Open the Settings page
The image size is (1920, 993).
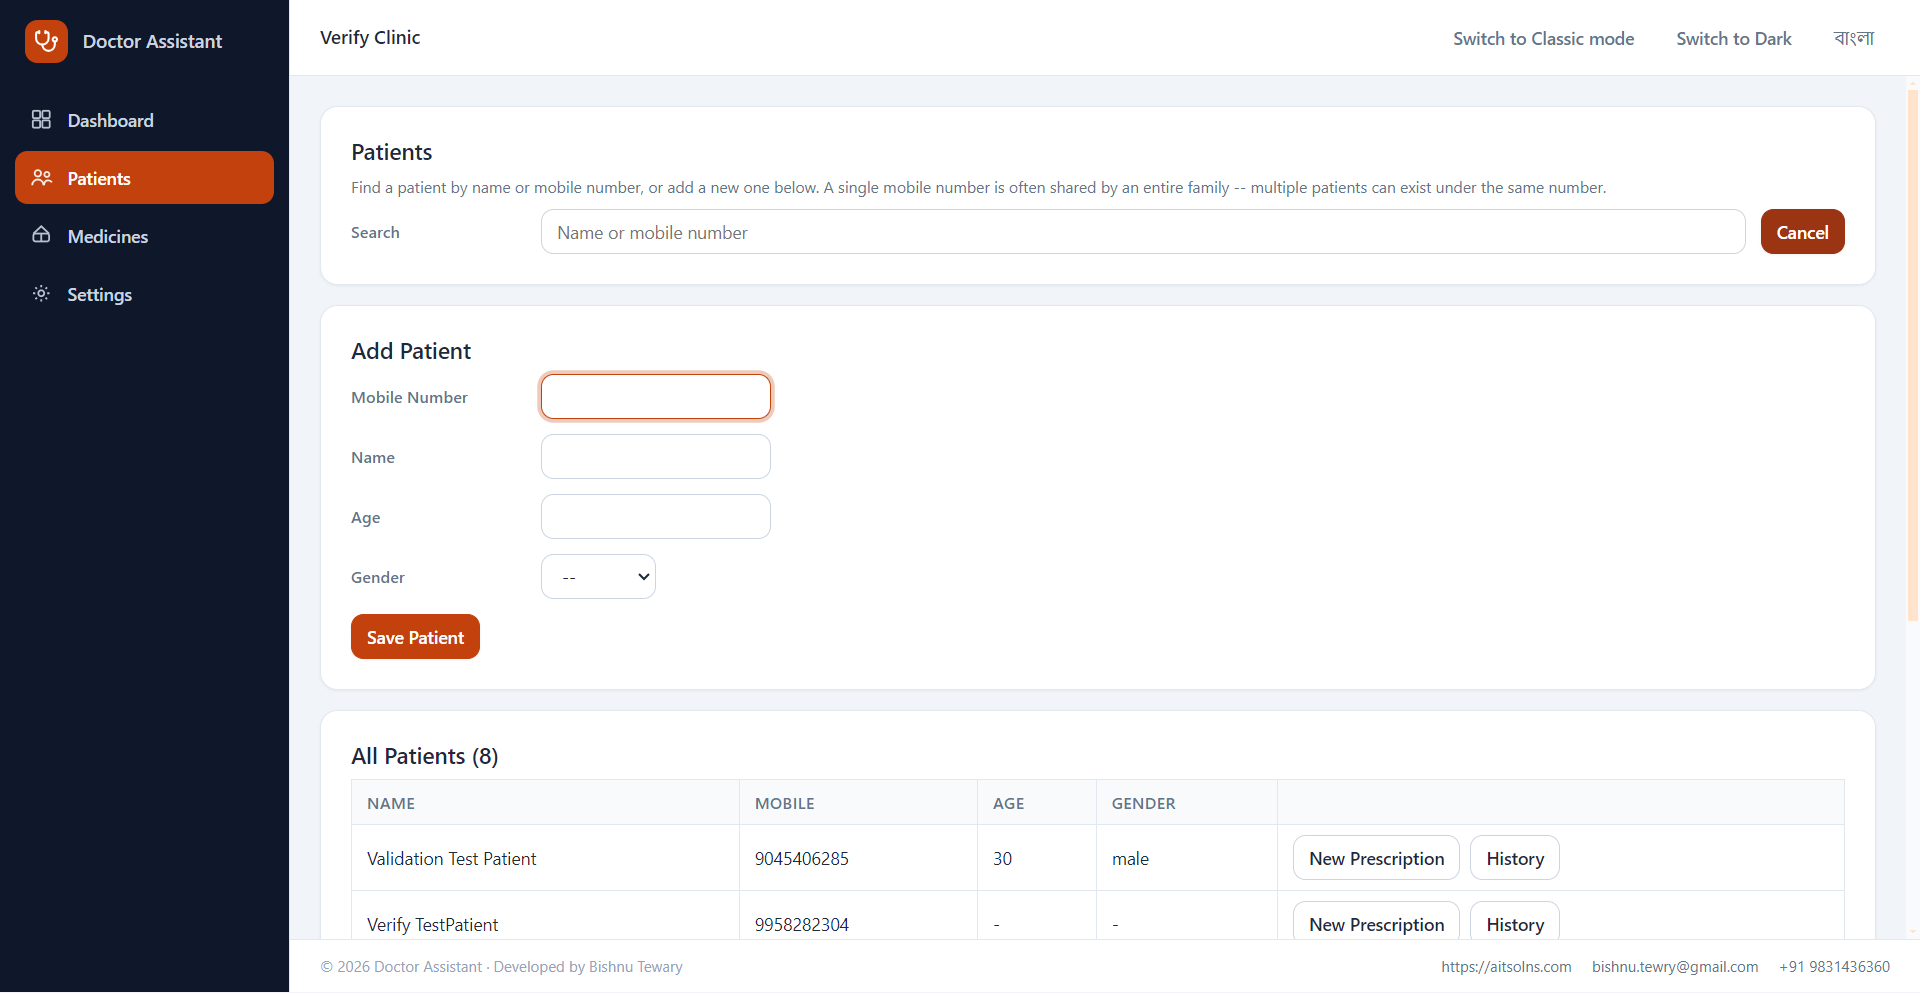point(144,294)
